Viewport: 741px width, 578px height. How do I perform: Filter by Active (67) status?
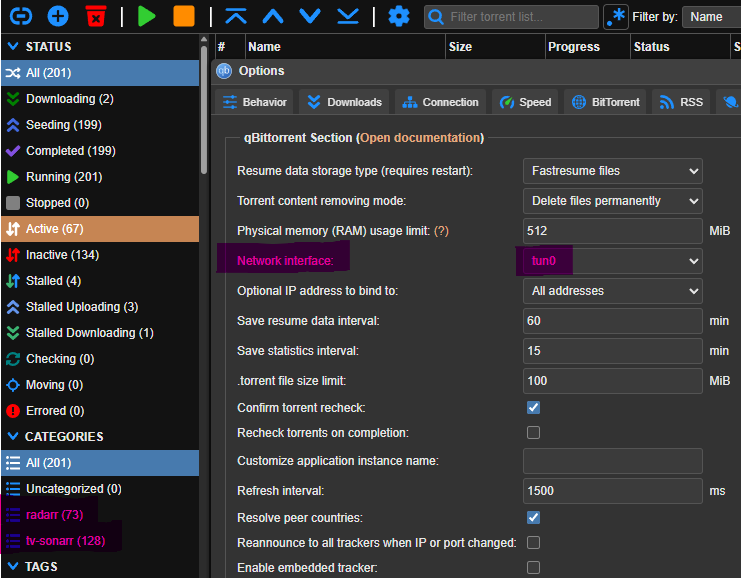(100, 229)
